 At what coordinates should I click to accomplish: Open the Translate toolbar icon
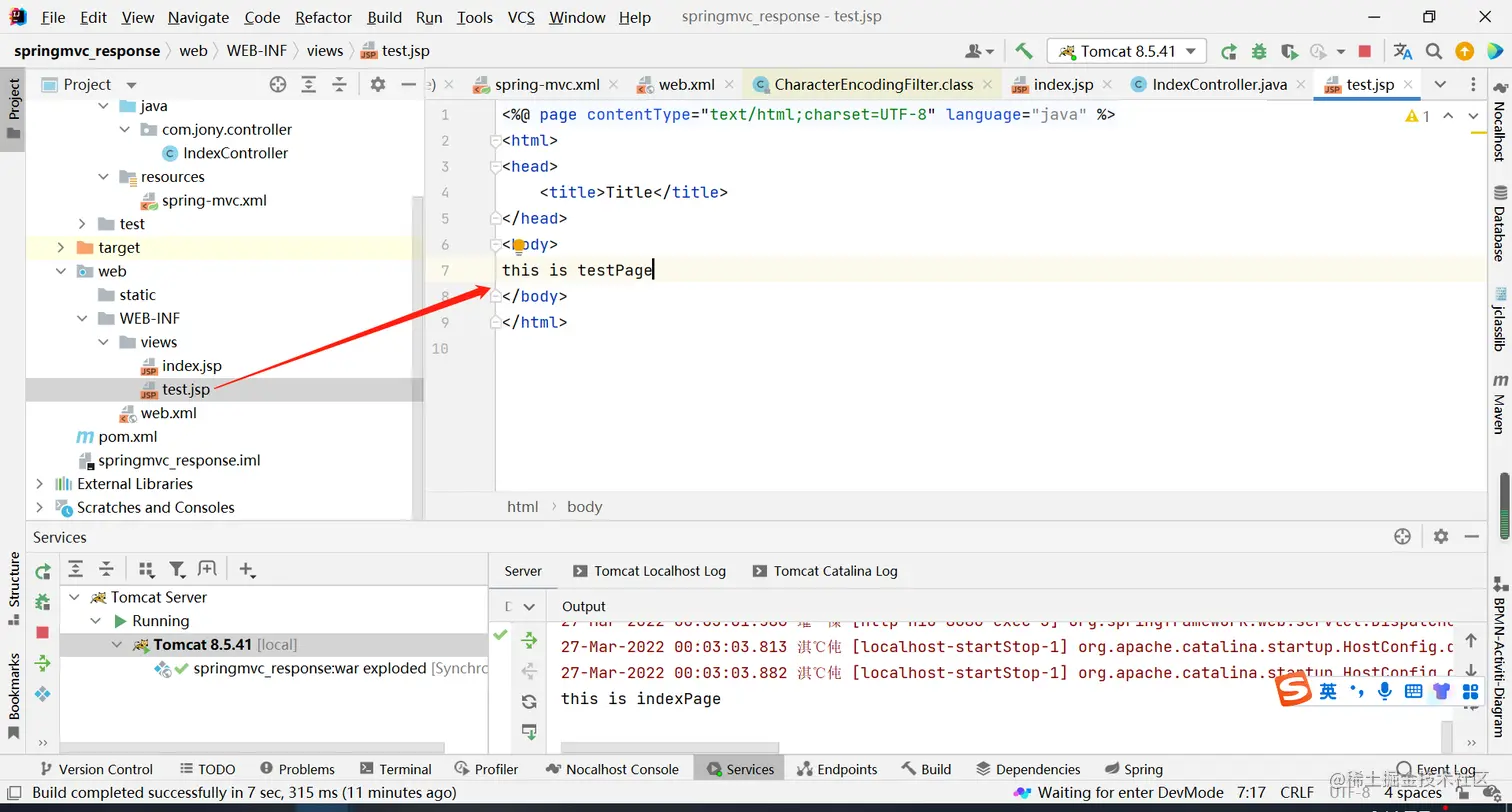point(1403,51)
